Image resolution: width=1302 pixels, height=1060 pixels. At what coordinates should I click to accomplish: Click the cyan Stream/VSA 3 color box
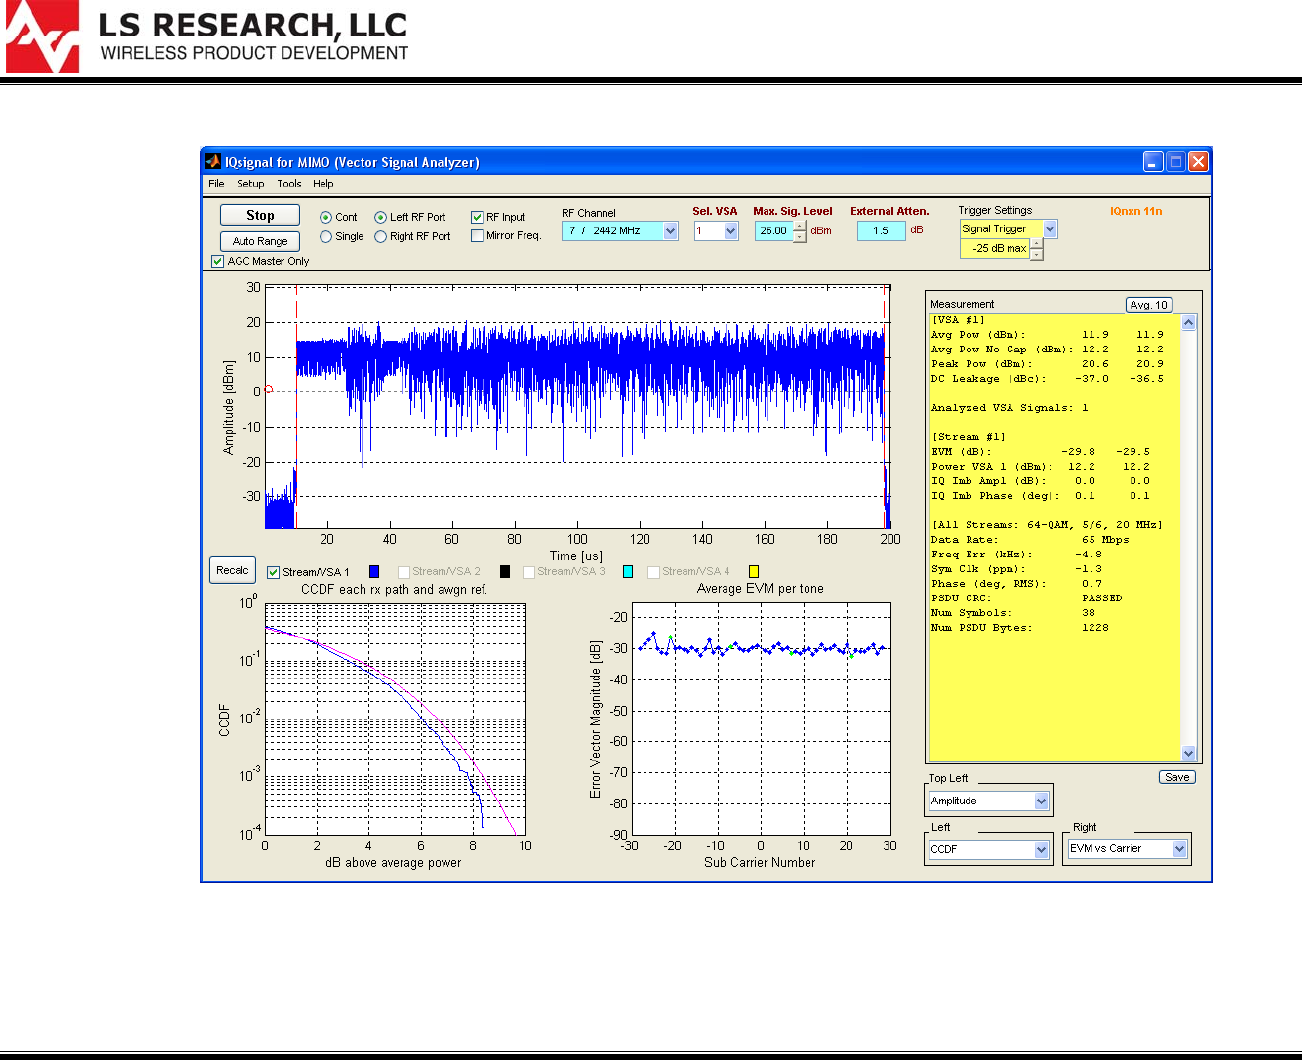(x=628, y=571)
